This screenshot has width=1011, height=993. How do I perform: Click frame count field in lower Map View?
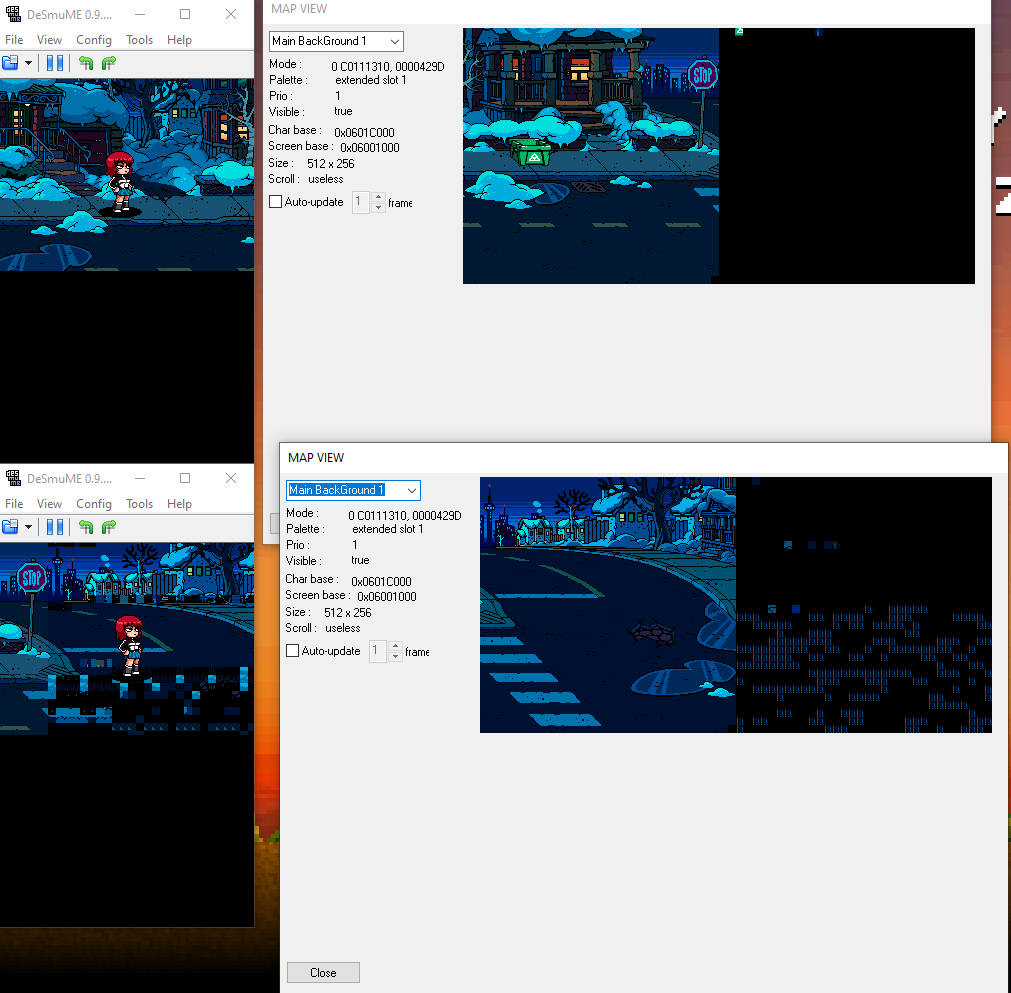tap(377, 651)
